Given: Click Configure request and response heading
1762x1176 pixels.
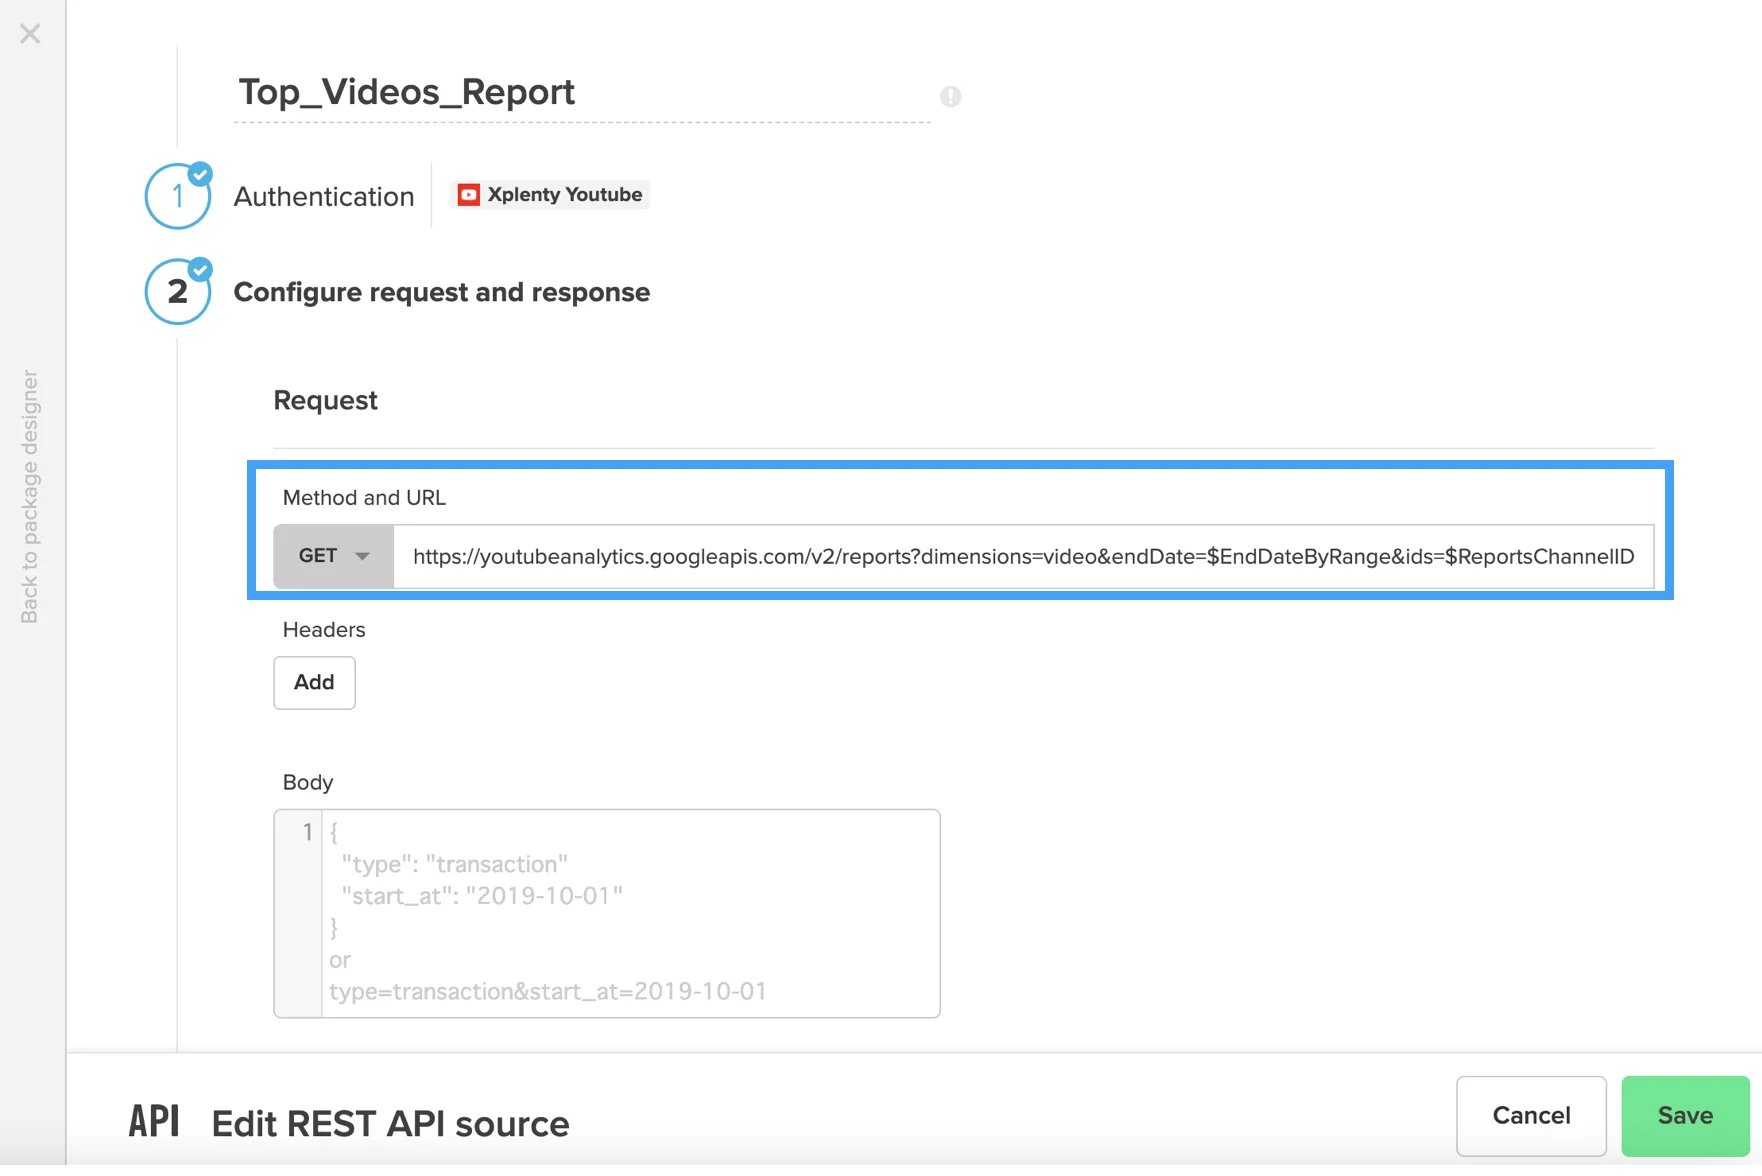Looking at the screenshot, I should (442, 292).
